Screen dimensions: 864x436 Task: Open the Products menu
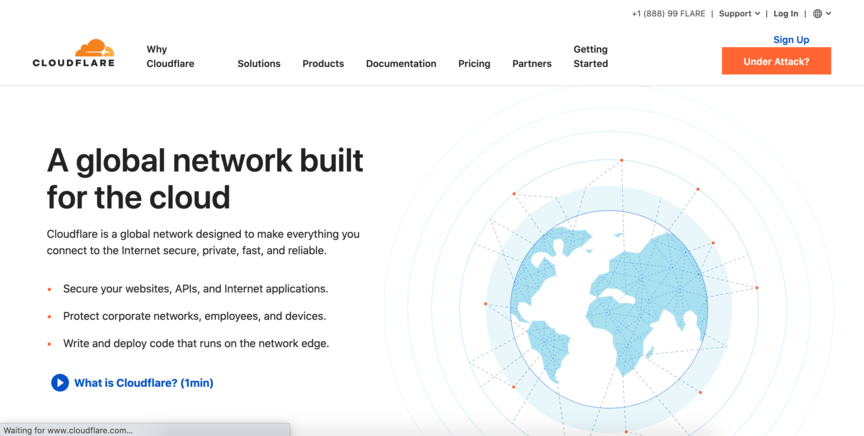coord(323,63)
